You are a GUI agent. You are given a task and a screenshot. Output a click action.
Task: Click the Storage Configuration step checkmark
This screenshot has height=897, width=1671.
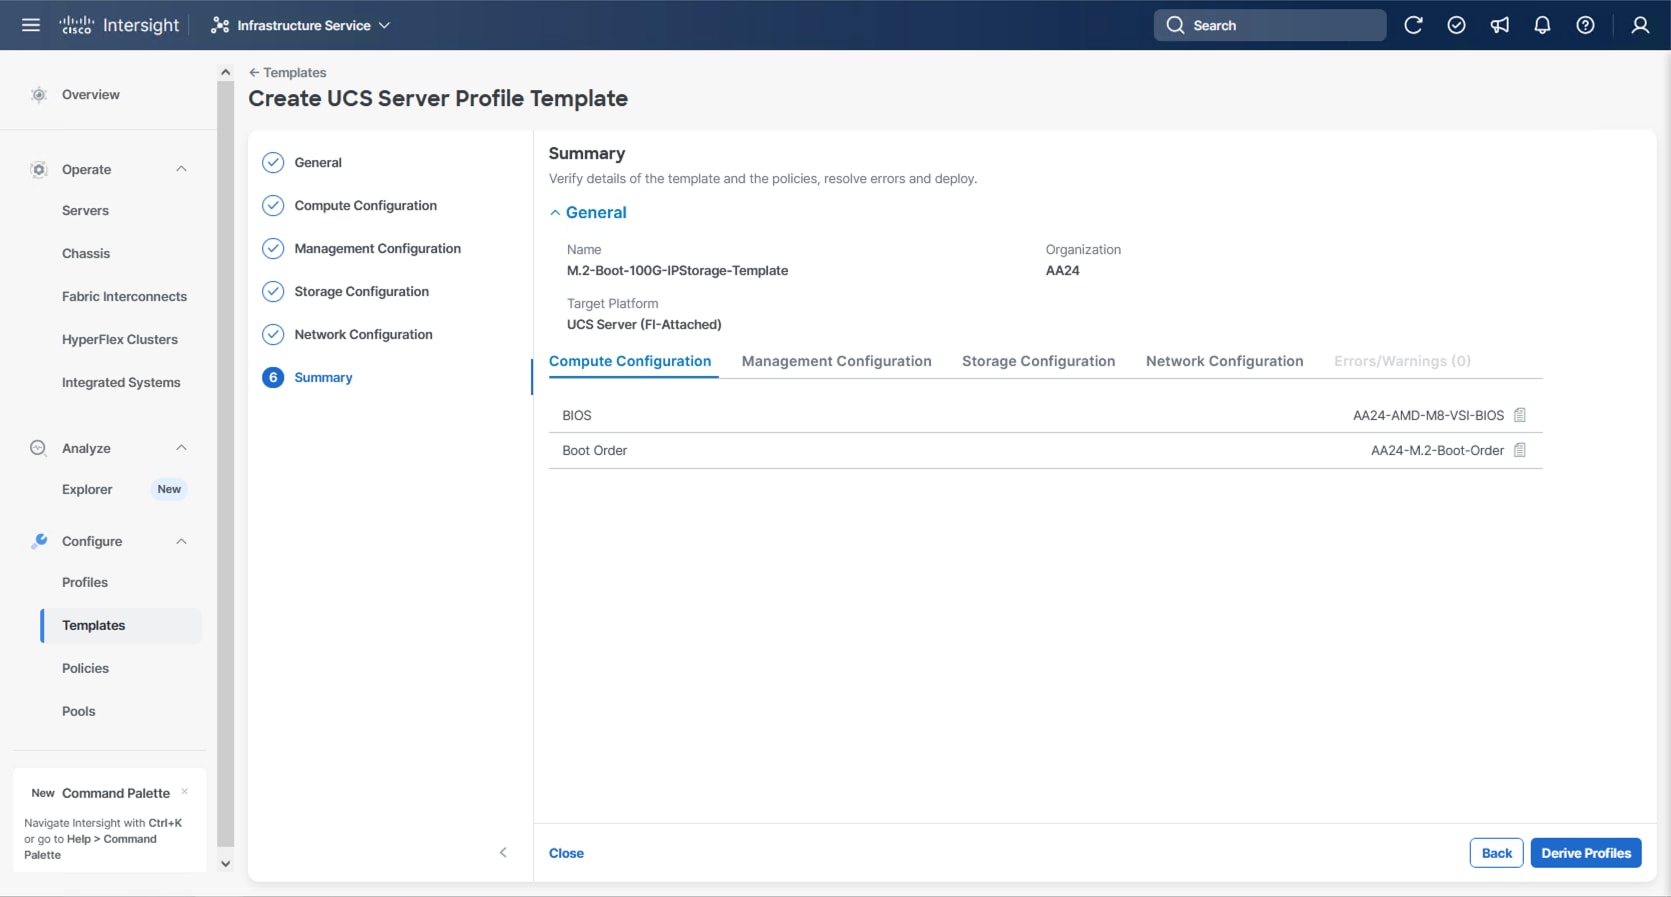273,291
